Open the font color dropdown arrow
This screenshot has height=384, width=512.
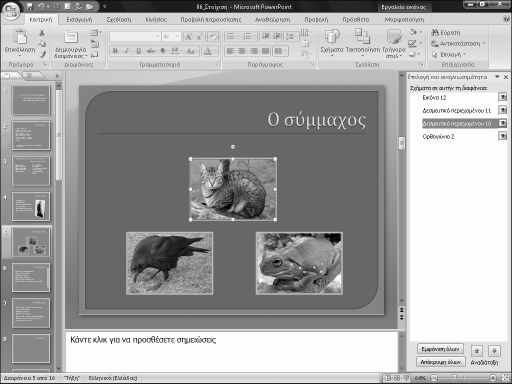215,51
